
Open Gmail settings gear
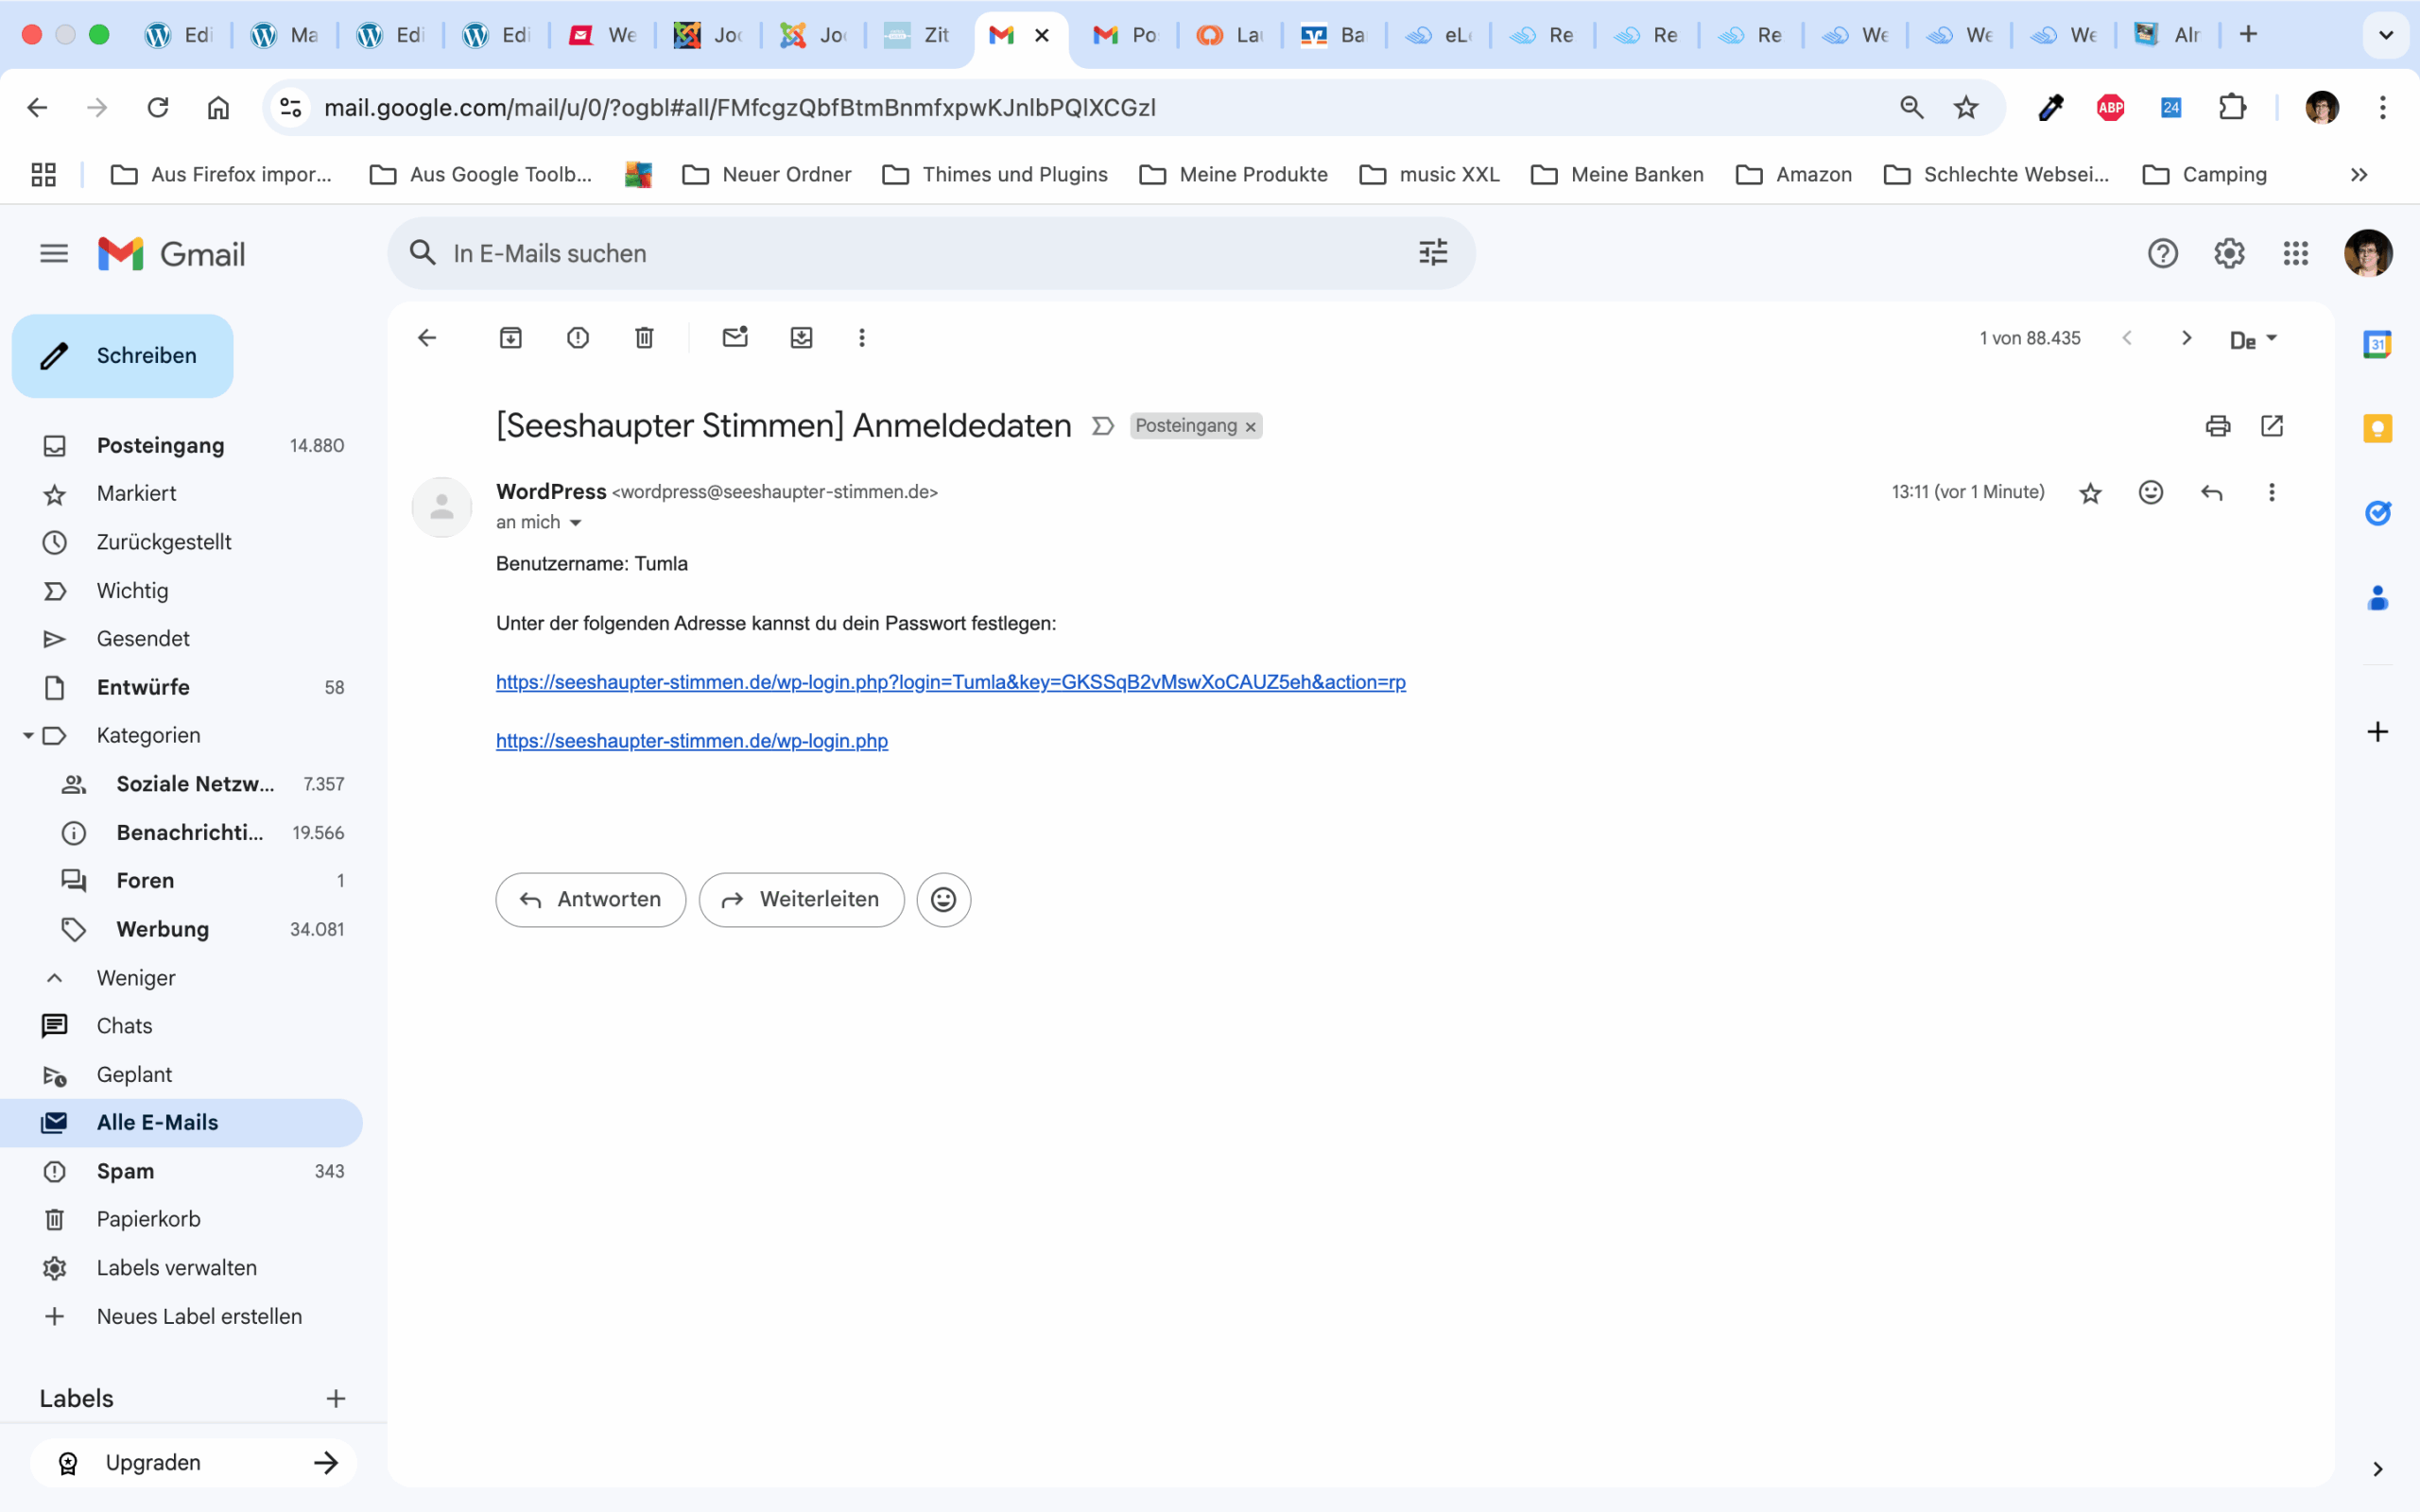pyautogui.click(x=2229, y=253)
